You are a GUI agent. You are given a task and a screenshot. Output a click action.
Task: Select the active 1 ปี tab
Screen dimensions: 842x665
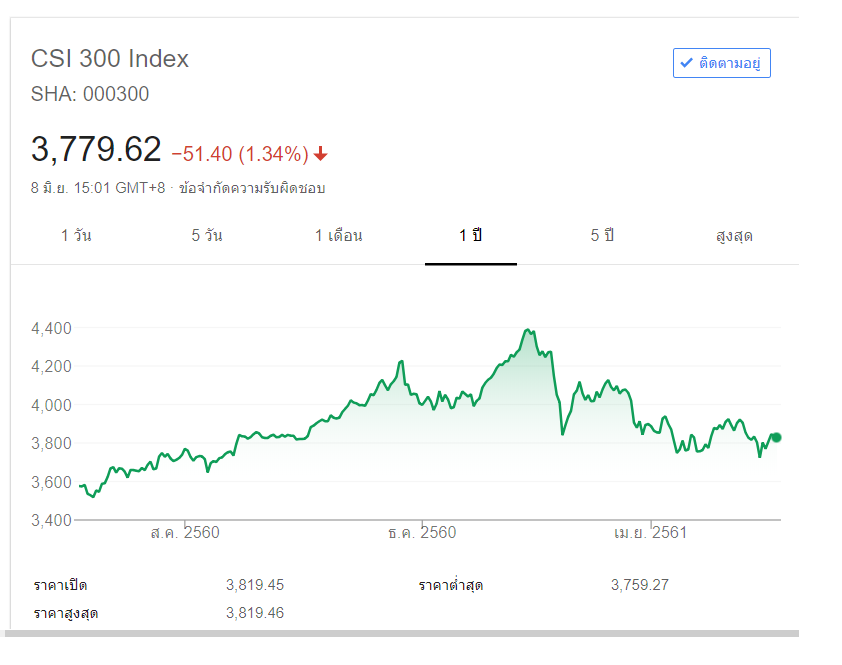[x=471, y=236]
